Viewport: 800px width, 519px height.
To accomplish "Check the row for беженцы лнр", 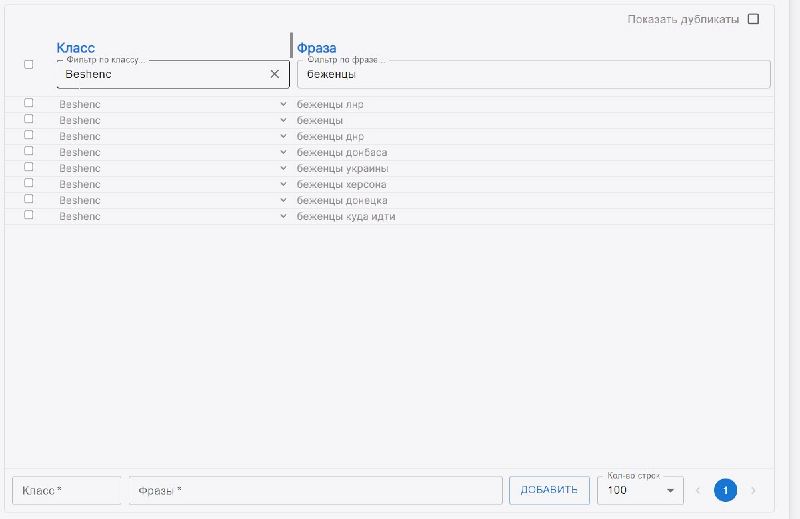I will [x=28, y=103].
